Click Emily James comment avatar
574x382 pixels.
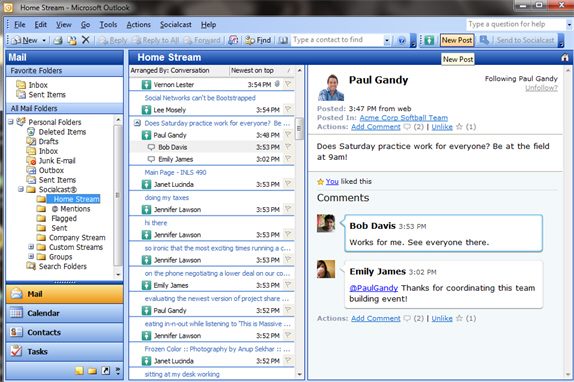coord(326,269)
